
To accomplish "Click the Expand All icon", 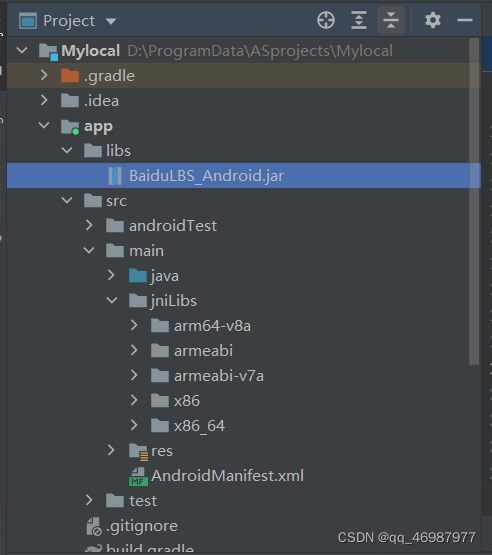I will 359,20.
